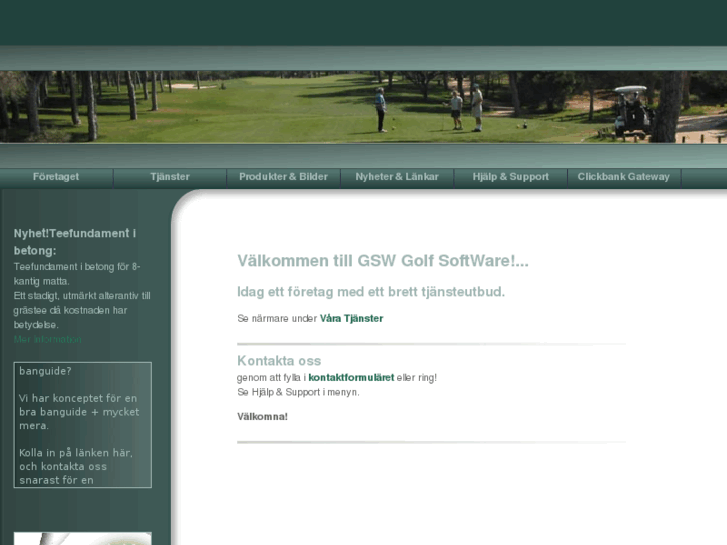Open the Företaget menu item
Image resolution: width=727 pixels, height=545 pixels.
point(56,177)
